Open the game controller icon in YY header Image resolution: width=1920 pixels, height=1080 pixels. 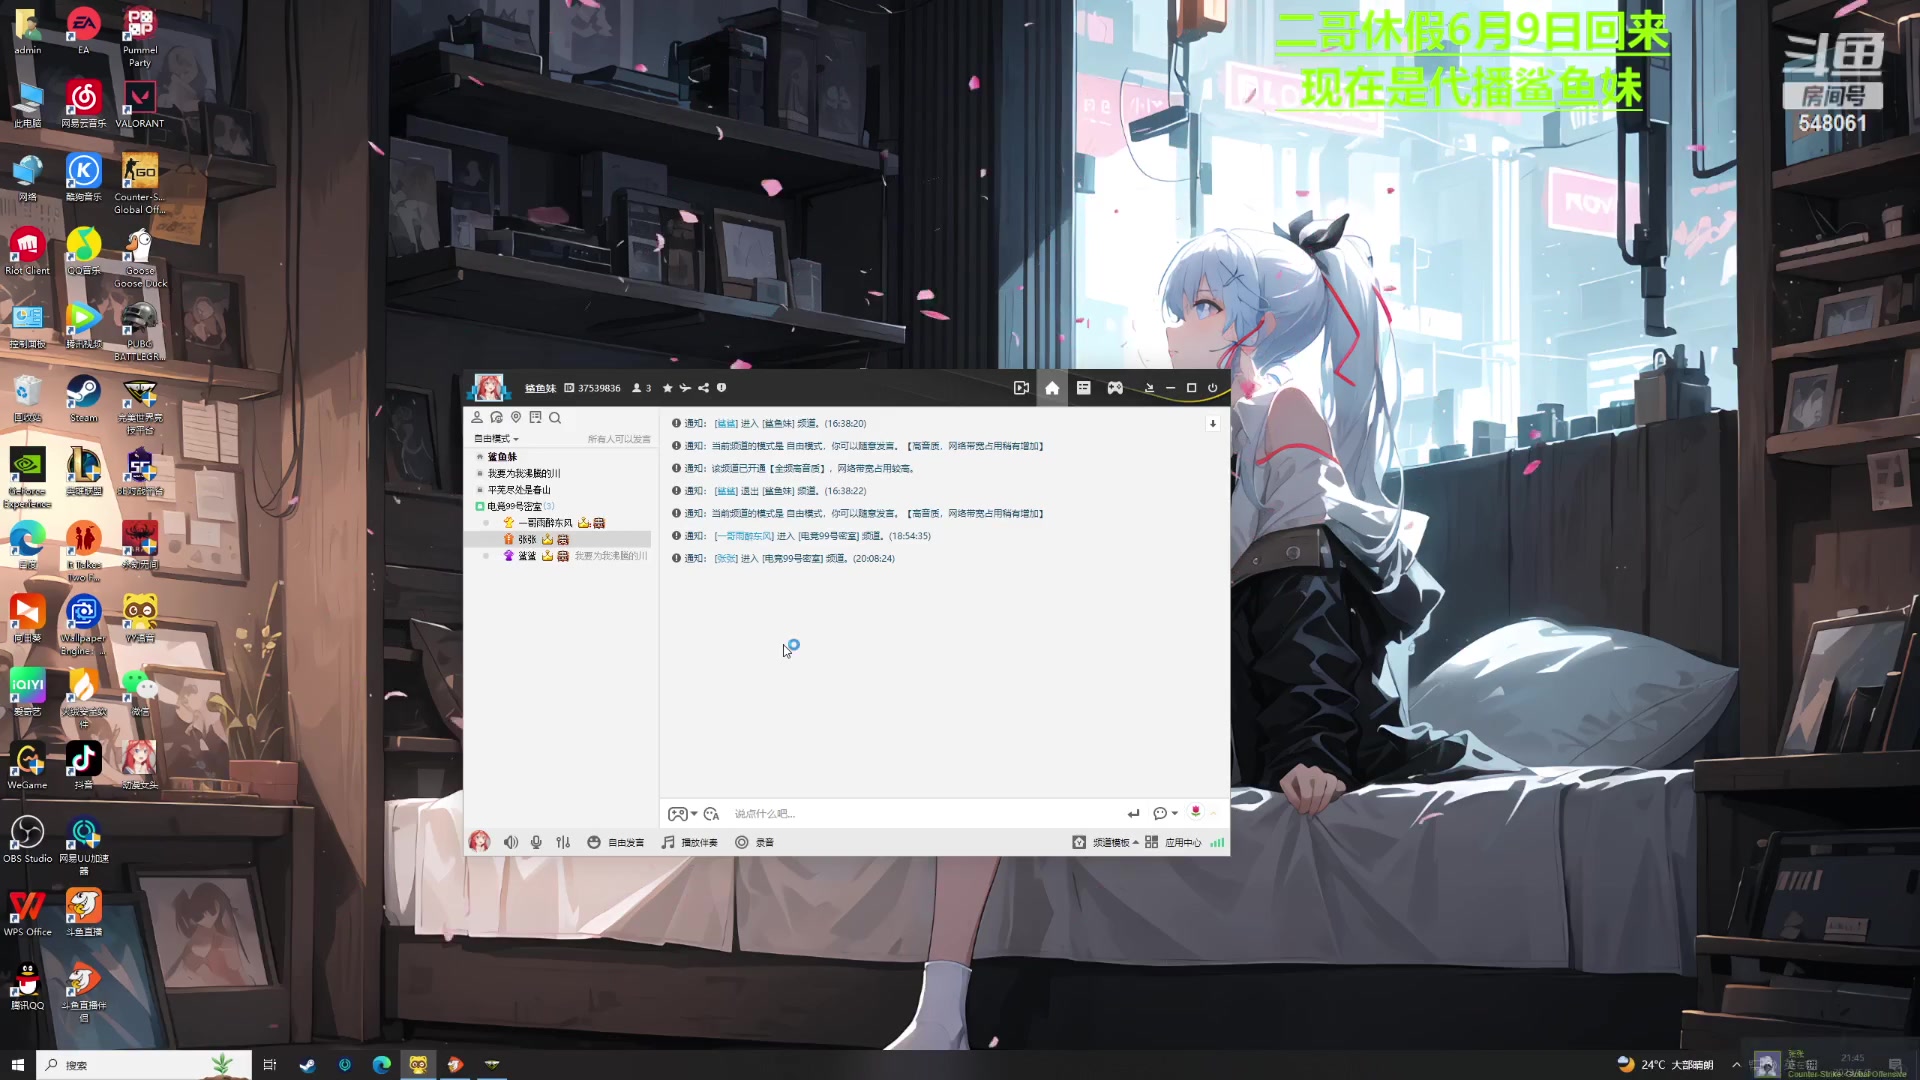[x=1115, y=388]
